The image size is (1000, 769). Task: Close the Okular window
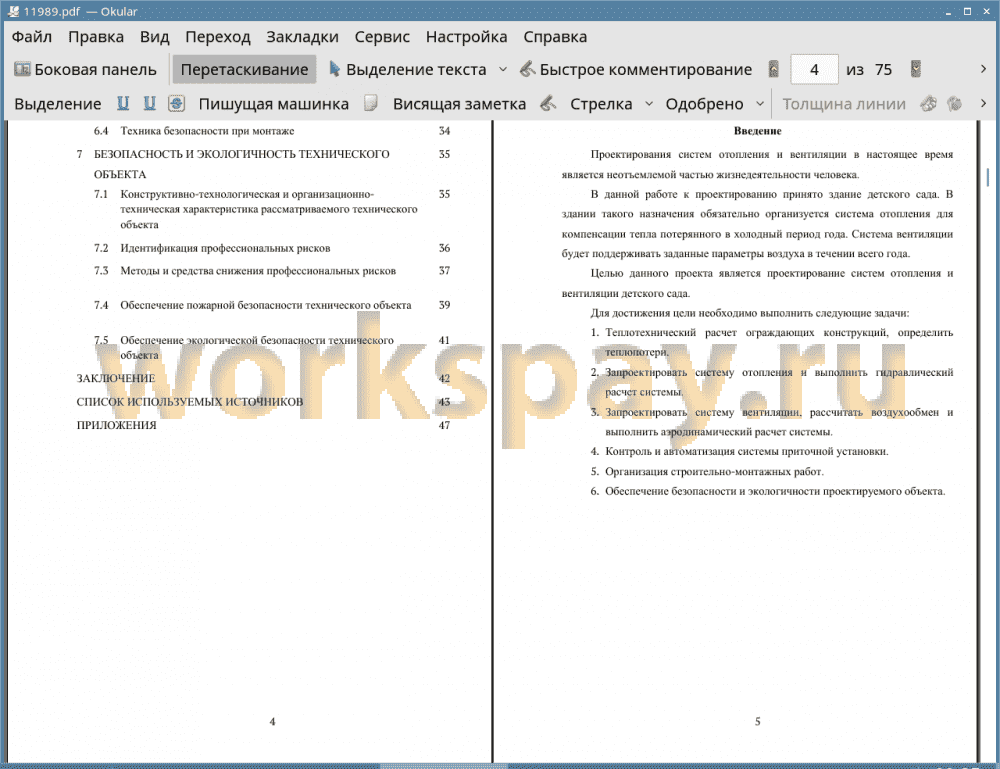(x=986, y=11)
